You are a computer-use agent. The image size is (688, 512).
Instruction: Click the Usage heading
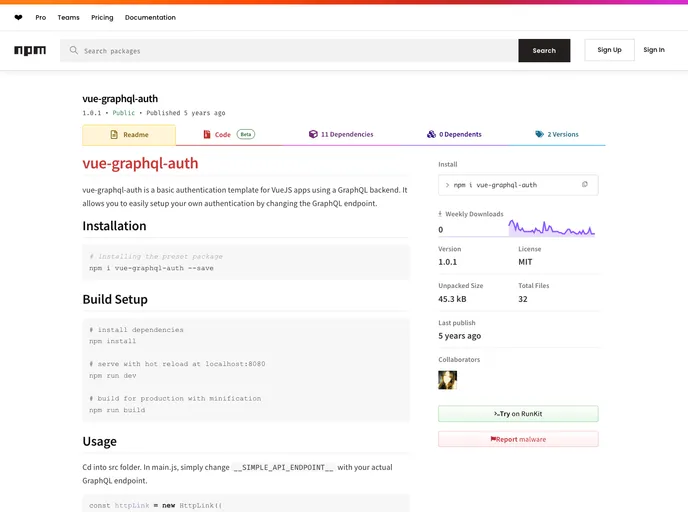(x=100, y=441)
